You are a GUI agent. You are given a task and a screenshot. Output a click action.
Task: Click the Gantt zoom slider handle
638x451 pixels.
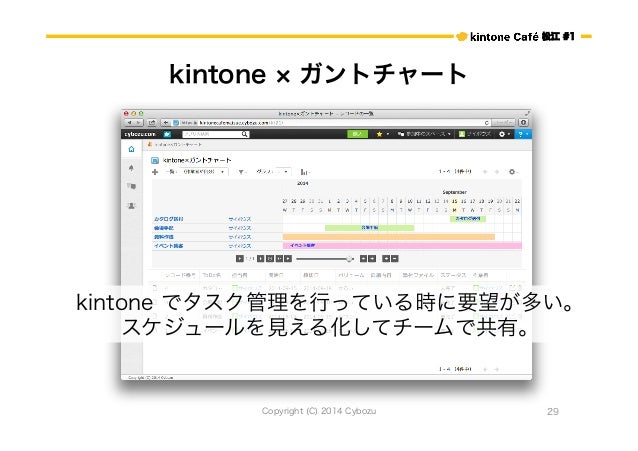(349, 259)
